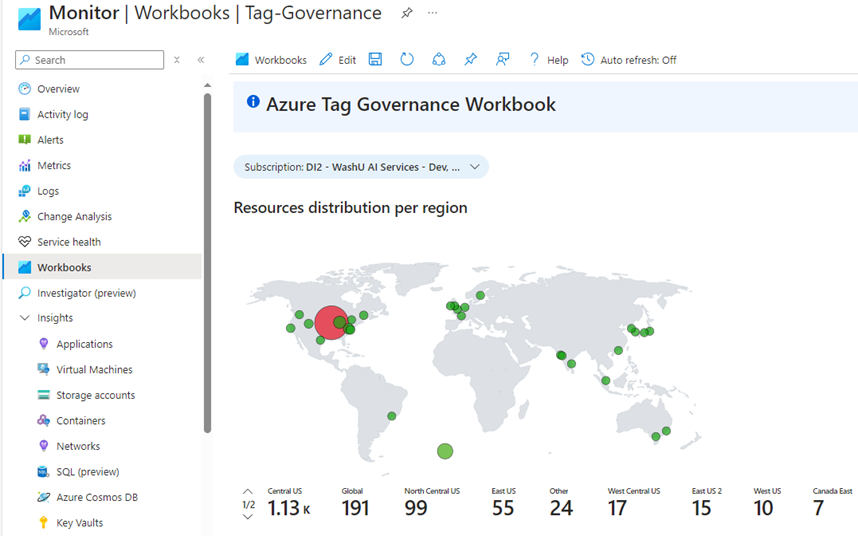The width and height of the screenshot is (858, 536).
Task: Collapse the Insights section
Action: 25,318
